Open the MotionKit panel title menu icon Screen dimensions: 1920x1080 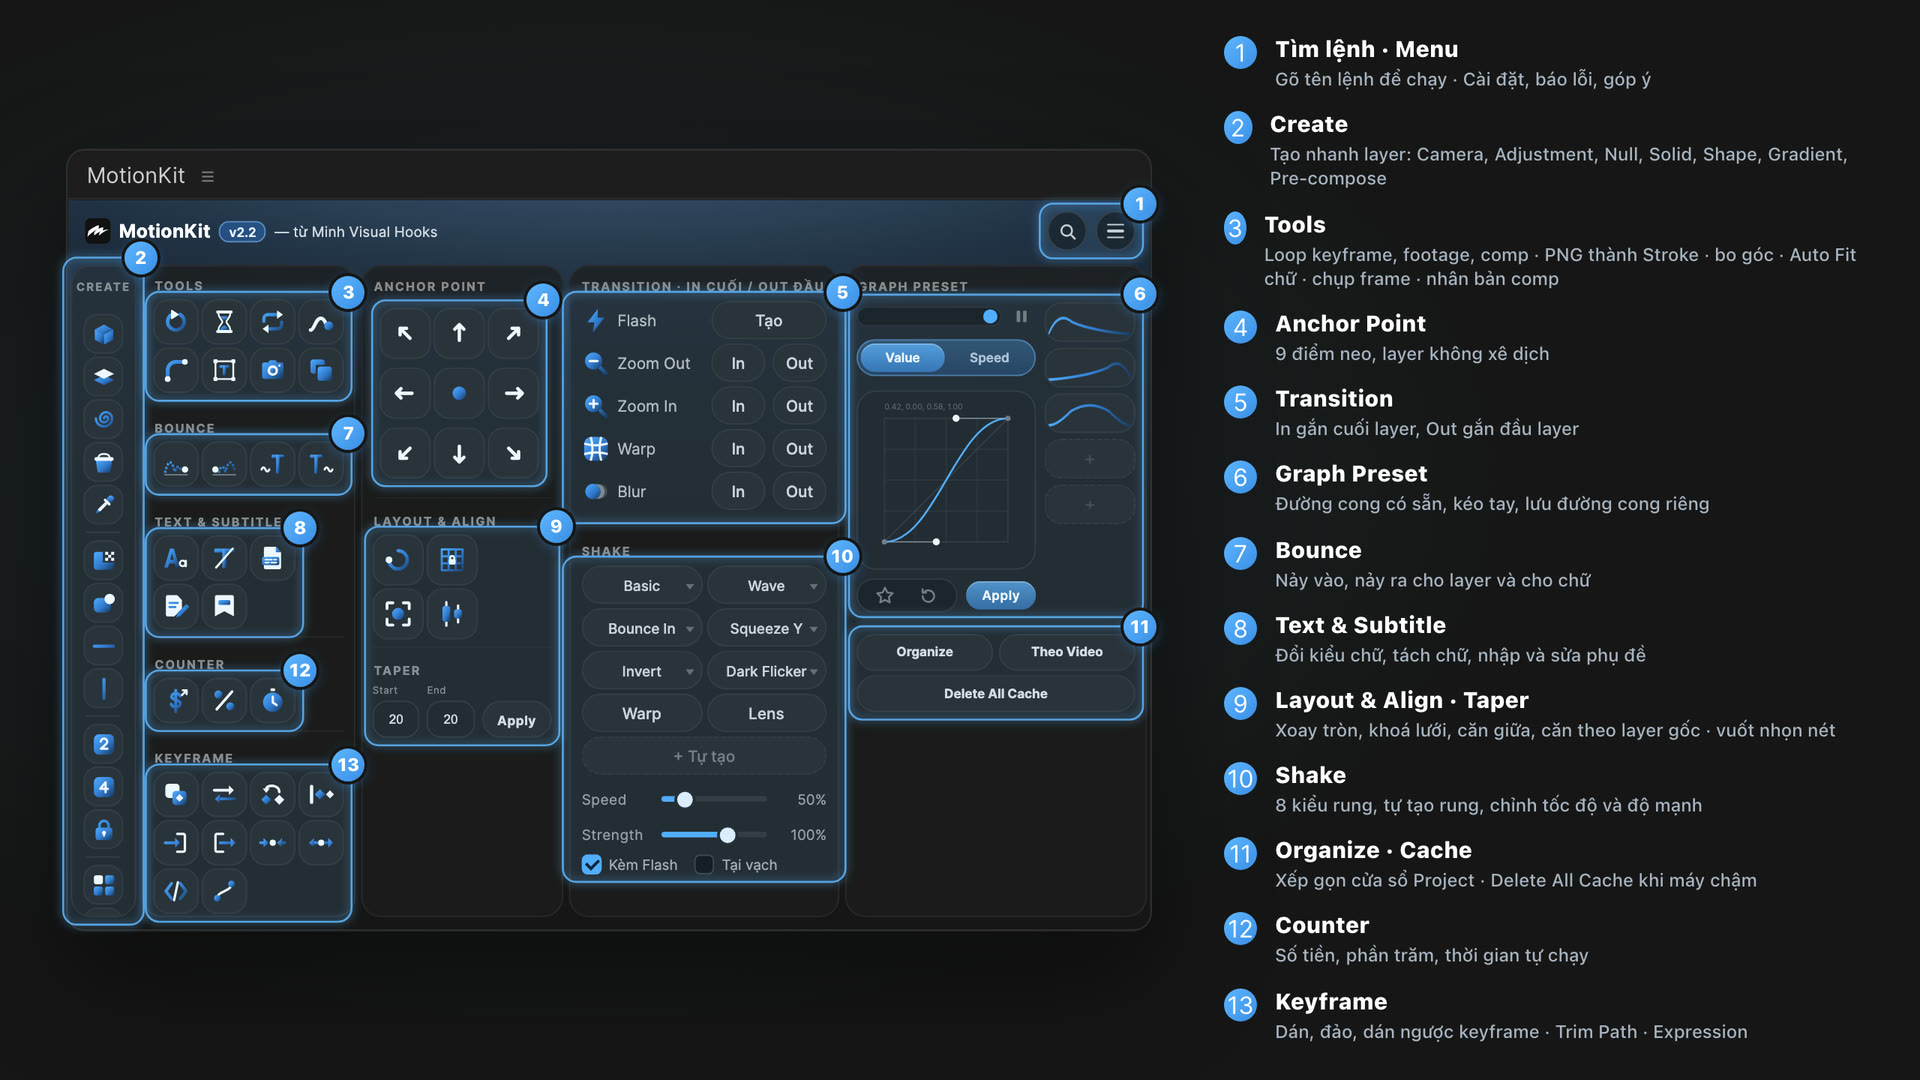(x=208, y=176)
